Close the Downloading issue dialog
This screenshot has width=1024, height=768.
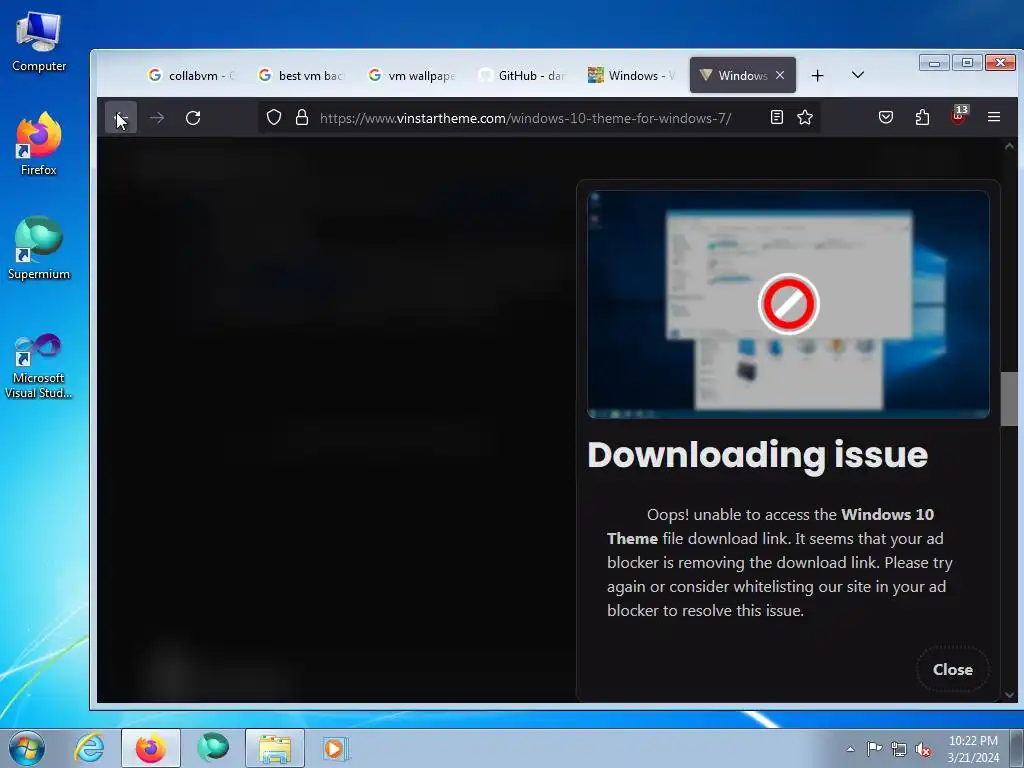point(952,669)
